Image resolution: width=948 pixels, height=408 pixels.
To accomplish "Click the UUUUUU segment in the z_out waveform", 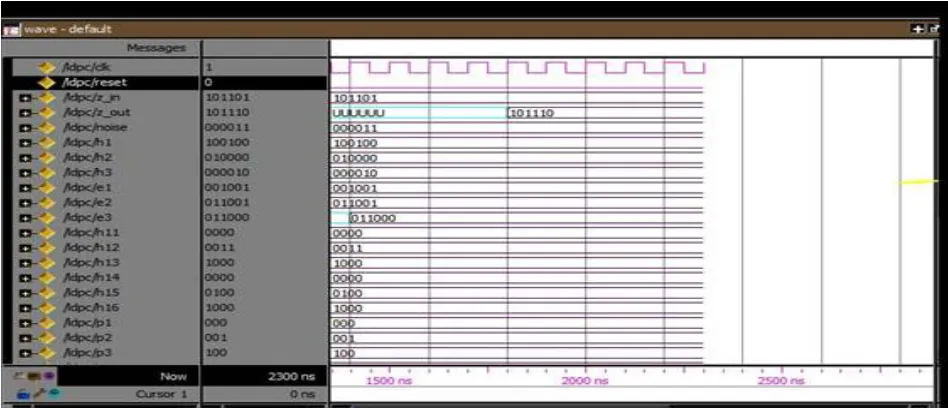I will pyautogui.click(x=359, y=113).
